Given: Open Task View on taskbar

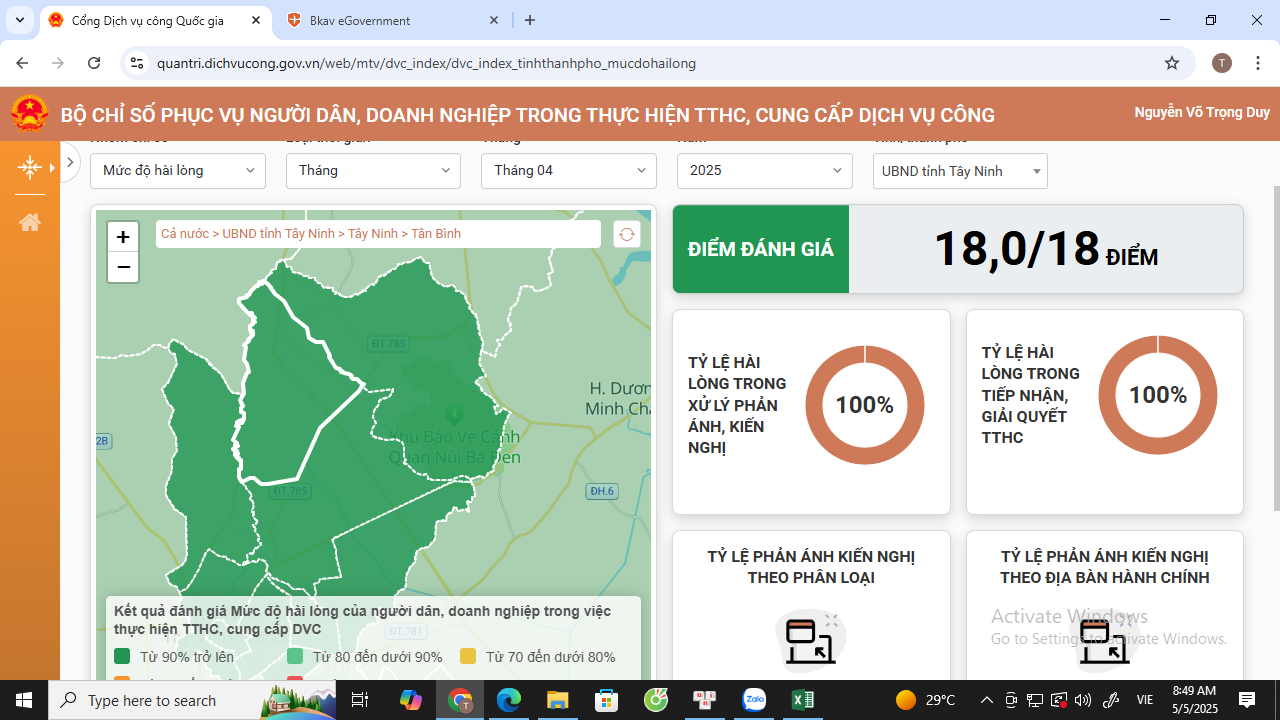Looking at the screenshot, I should click(x=360, y=700).
